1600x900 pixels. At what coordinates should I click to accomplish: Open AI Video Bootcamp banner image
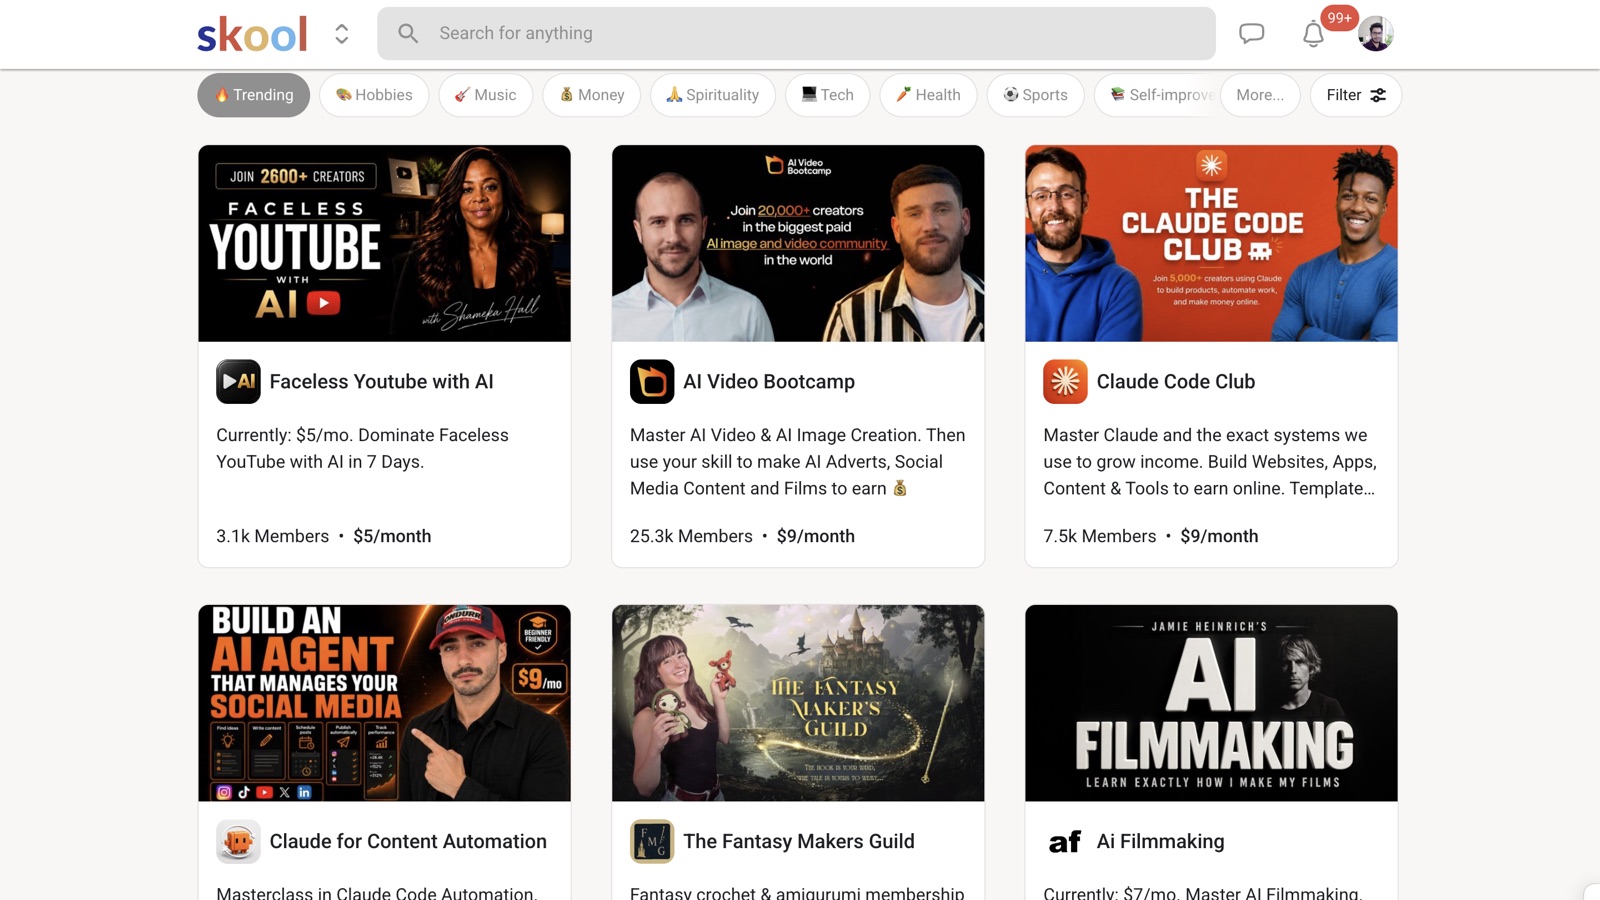tap(798, 243)
